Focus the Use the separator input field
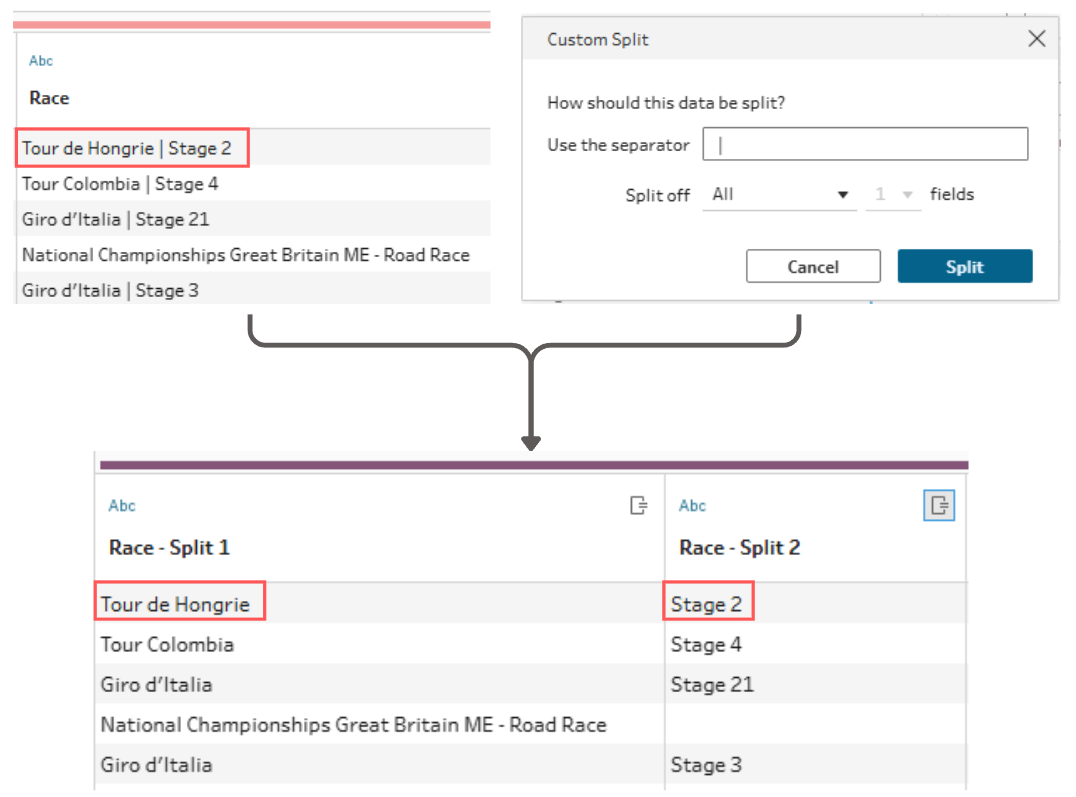The height and width of the screenshot is (797, 1076). [x=865, y=144]
